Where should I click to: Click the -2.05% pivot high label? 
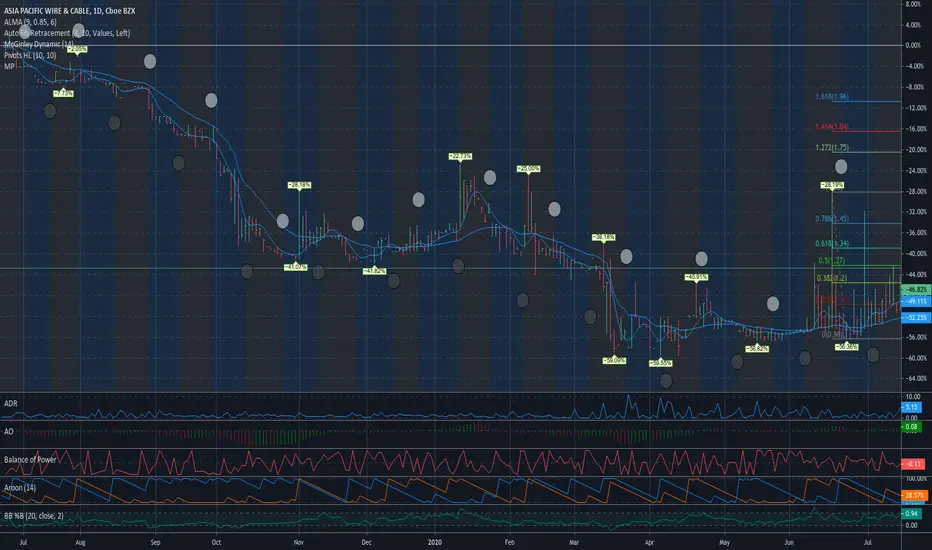(77, 49)
